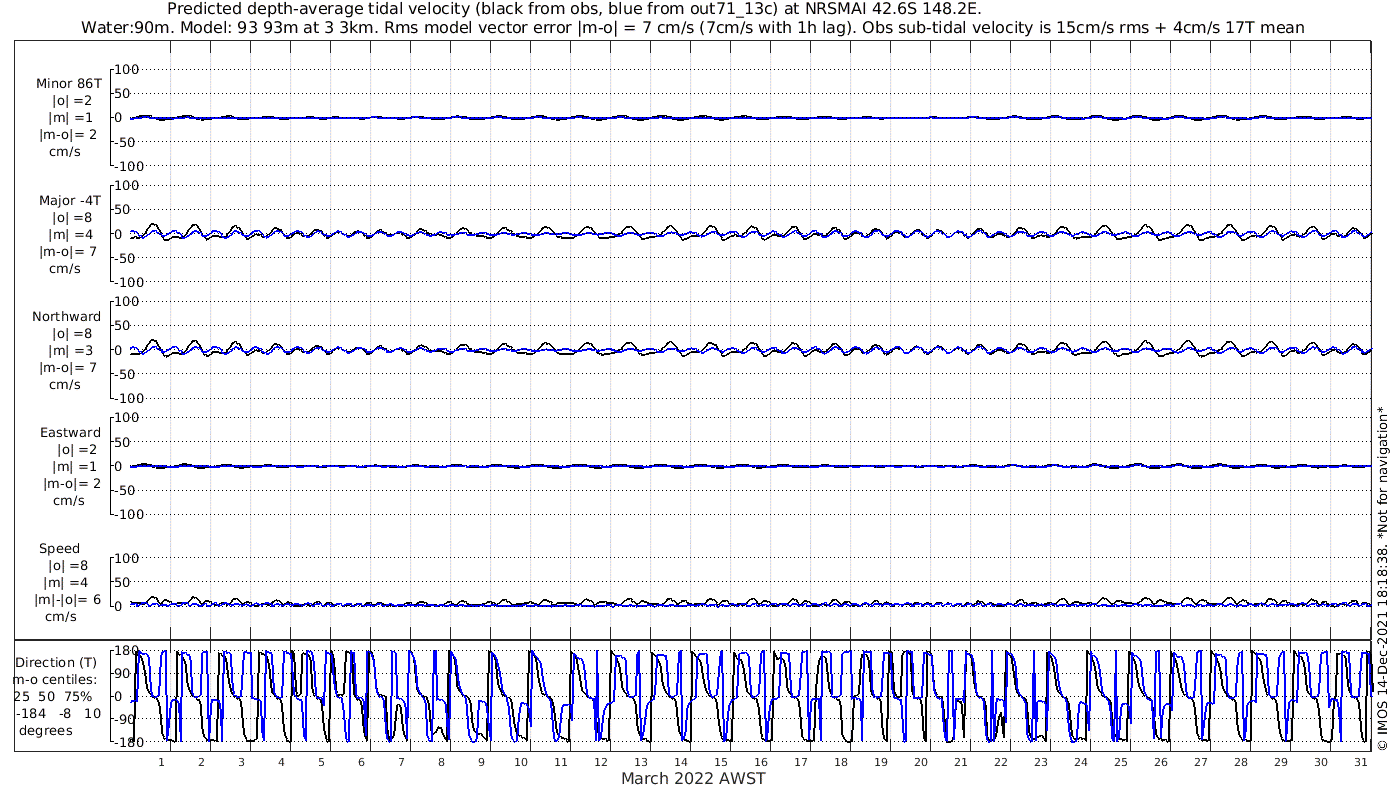Viewport: 1400px width, 800px height.
Task: Click '|m|-|o|= 6' in the Speed panel
Action: 67,600
